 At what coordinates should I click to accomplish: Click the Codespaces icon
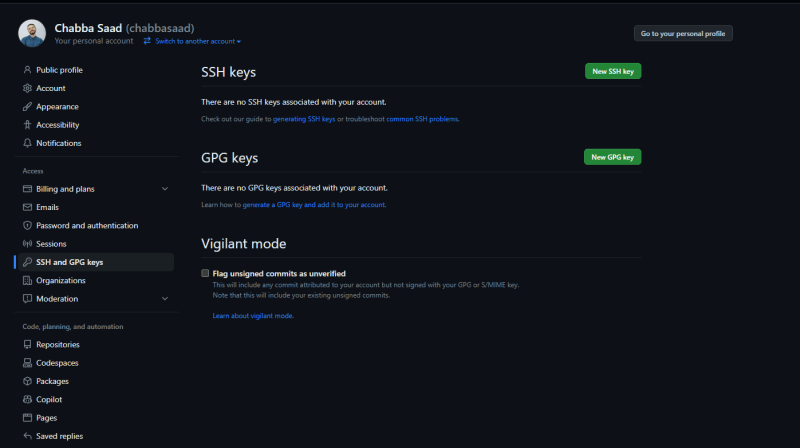(27, 363)
